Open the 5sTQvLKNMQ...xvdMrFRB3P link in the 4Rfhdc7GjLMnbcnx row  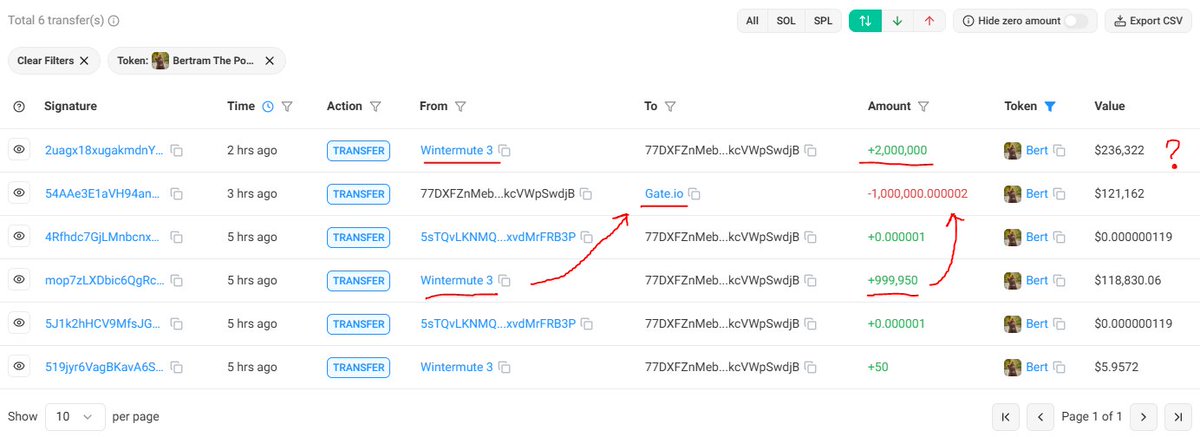point(497,237)
